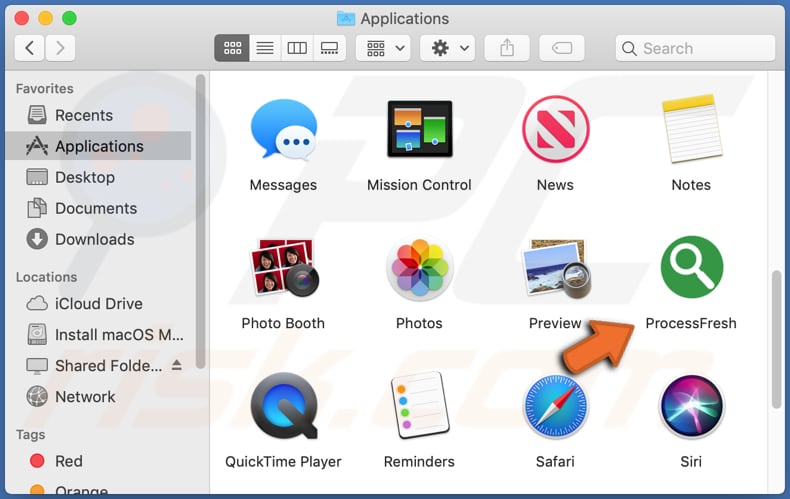The width and height of the screenshot is (790, 499).
Task: Open the group-by arrangement dropdown
Action: point(383,48)
